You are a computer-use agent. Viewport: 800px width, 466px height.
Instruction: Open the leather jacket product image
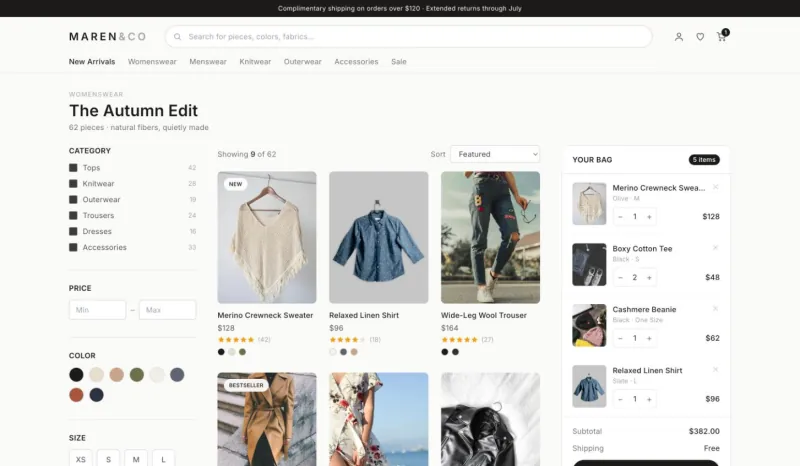(490, 419)
